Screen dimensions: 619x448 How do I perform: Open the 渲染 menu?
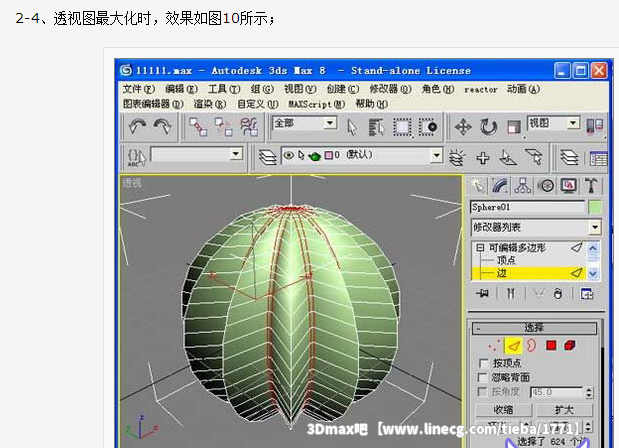point(210,104)
